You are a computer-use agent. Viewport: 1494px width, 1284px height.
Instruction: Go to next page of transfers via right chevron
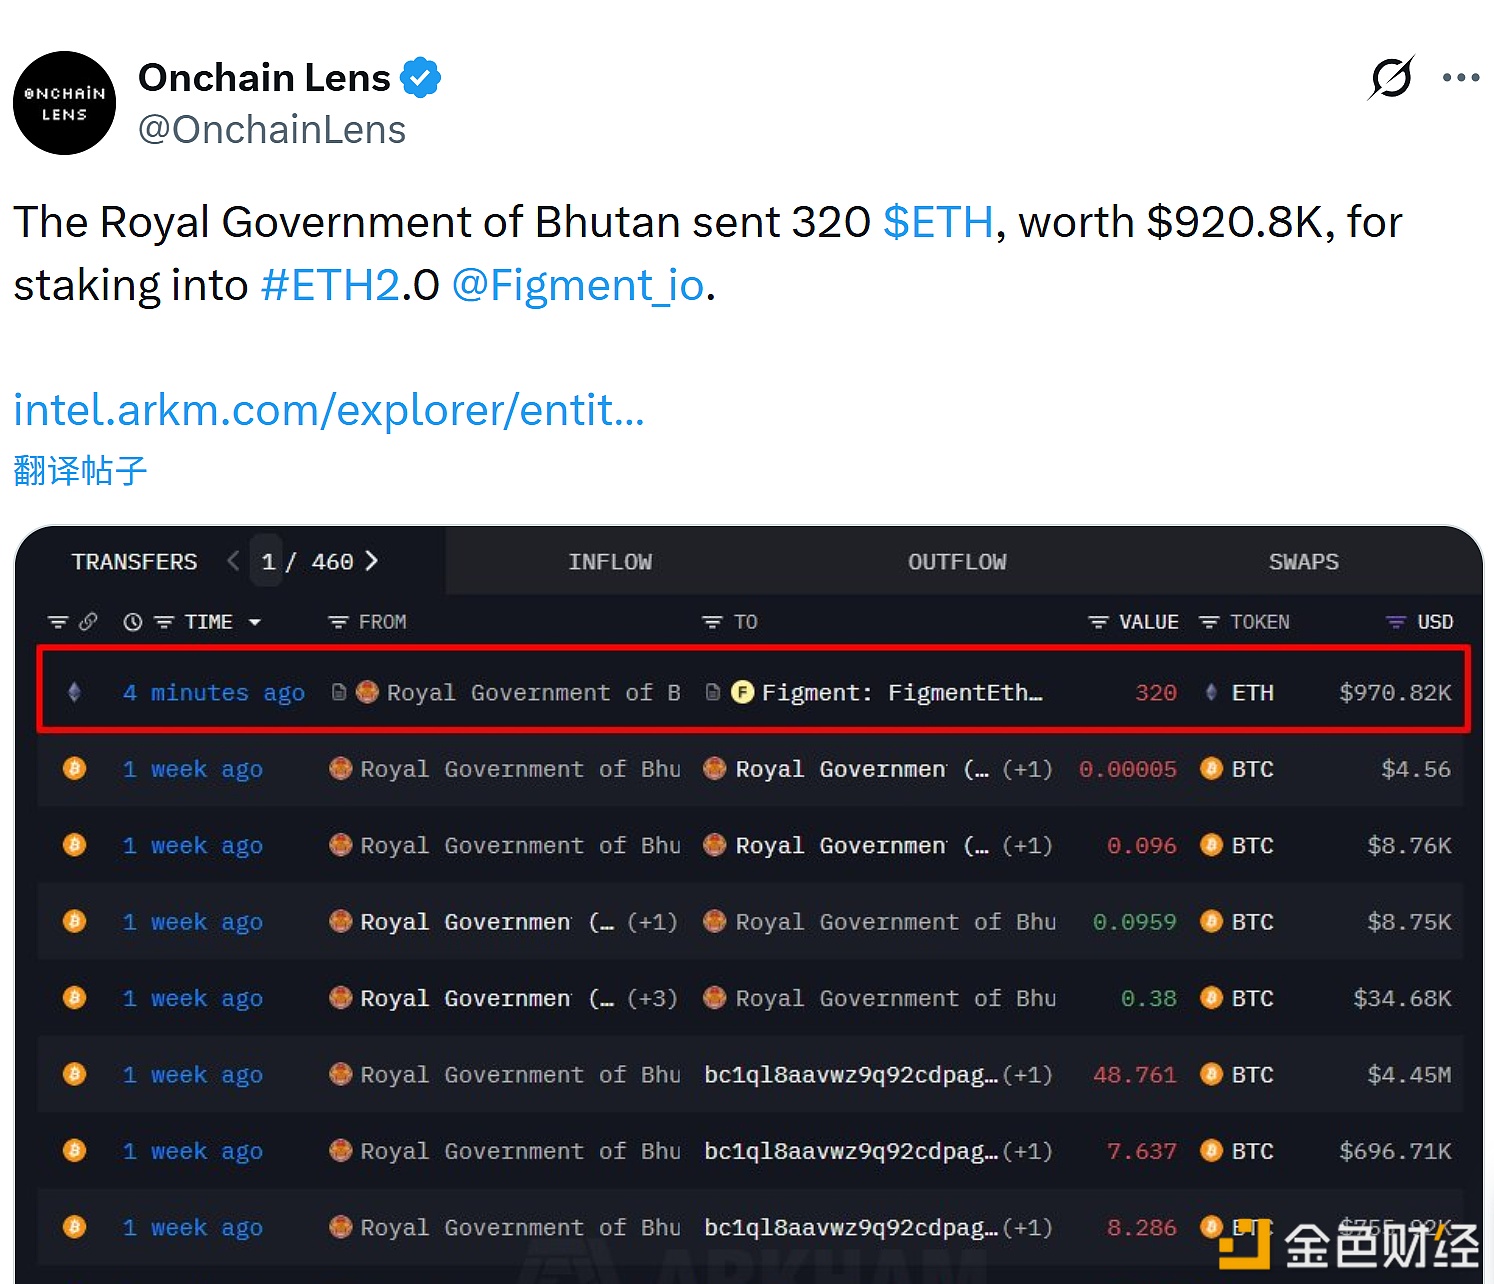(371, 561)
